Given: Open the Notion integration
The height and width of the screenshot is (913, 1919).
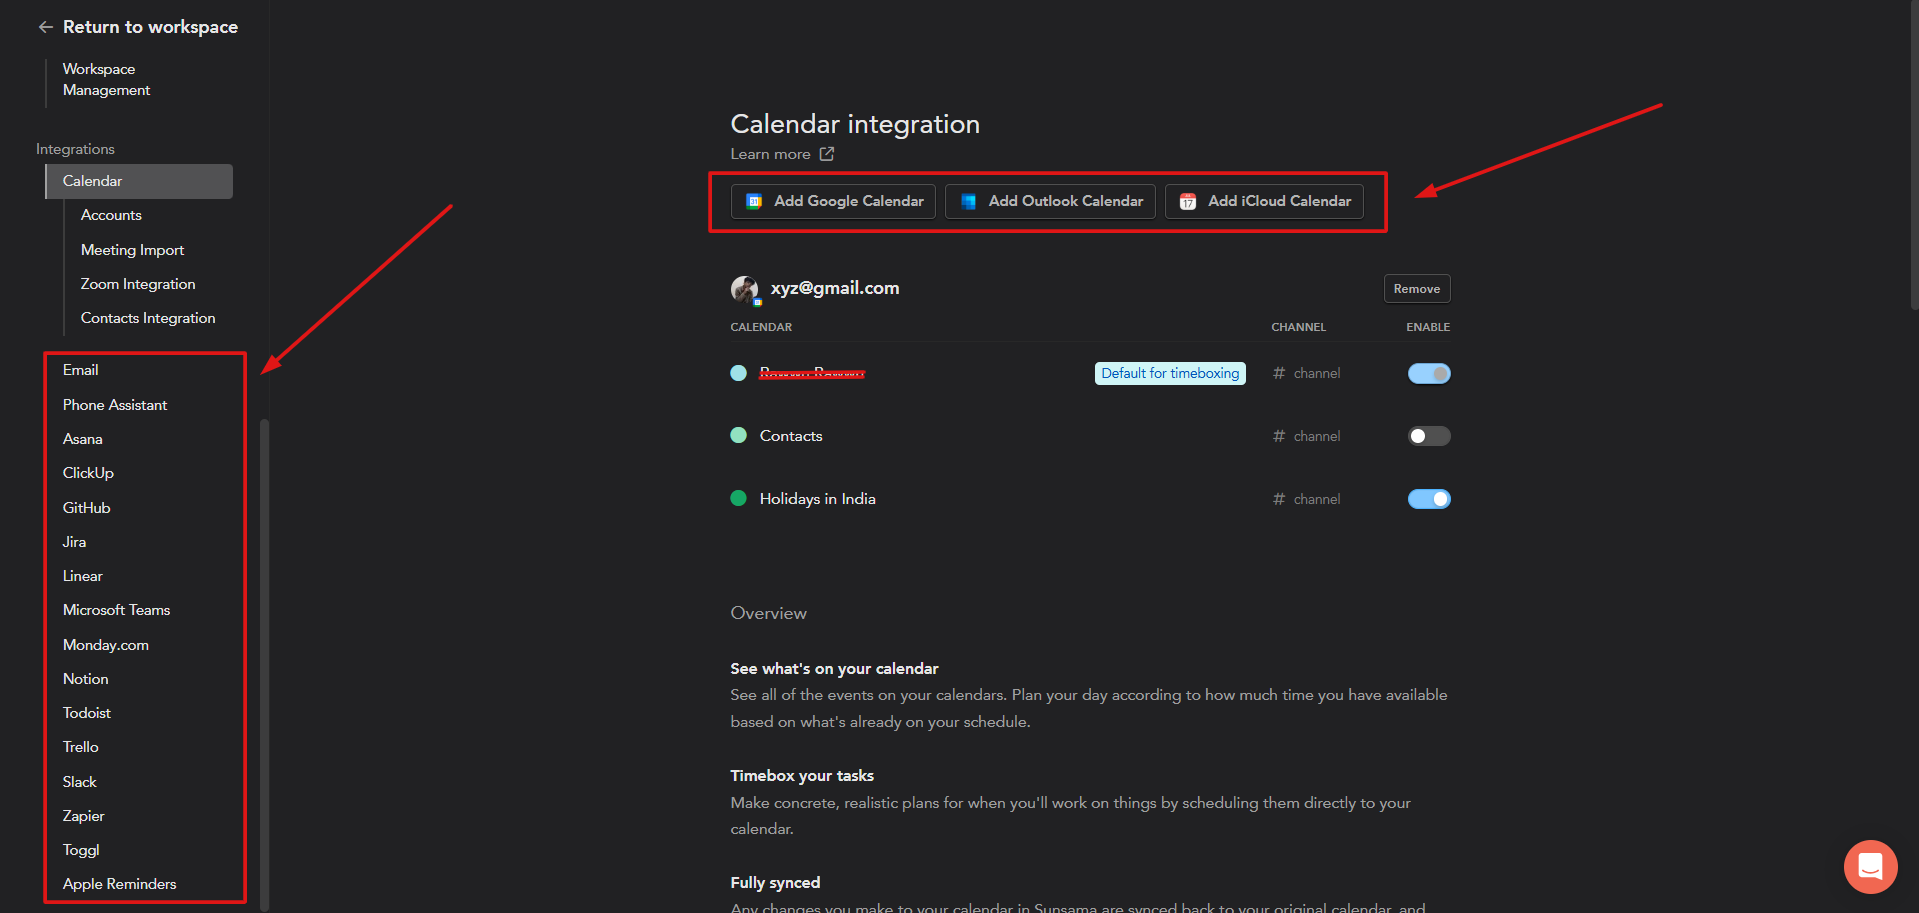Looking at the screenshot, I should pyautogui.click(x=85, y=679).
